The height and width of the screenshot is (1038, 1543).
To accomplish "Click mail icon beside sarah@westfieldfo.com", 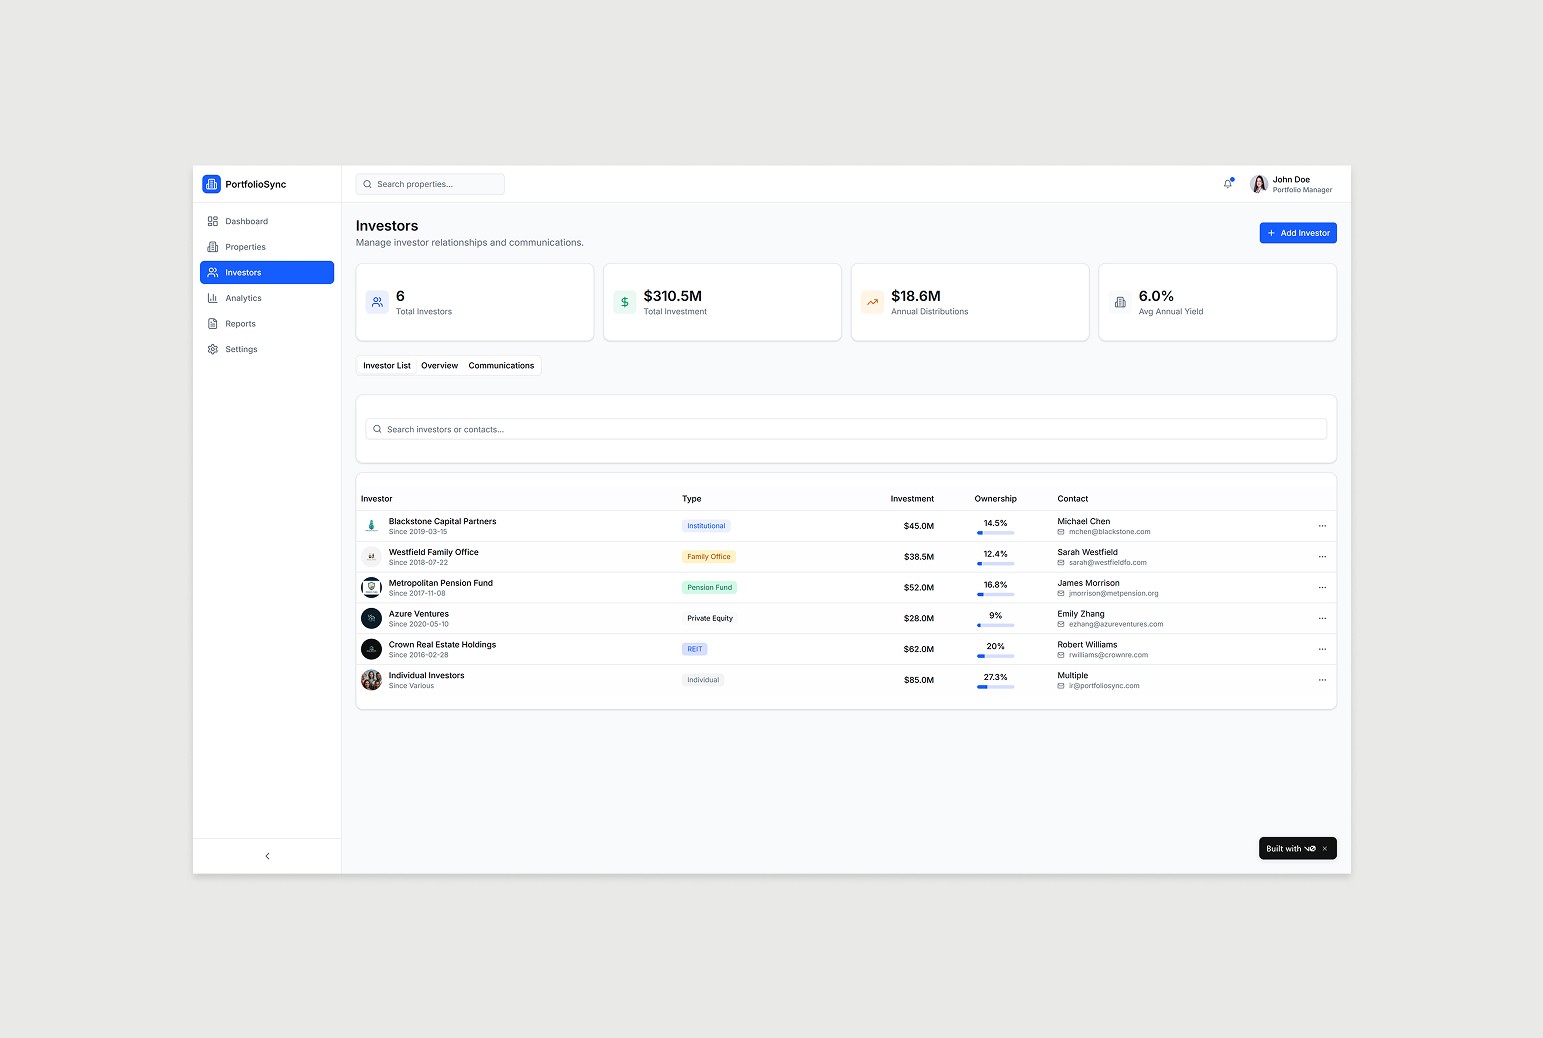I will coord(1061,563).
